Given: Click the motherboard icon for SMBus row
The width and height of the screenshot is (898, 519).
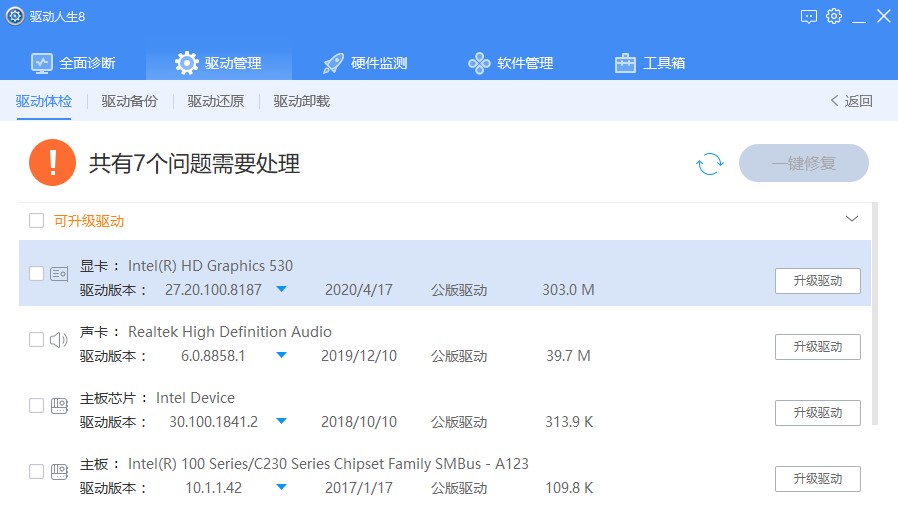Looking at the screenshot, I should (x=60, y=472).
